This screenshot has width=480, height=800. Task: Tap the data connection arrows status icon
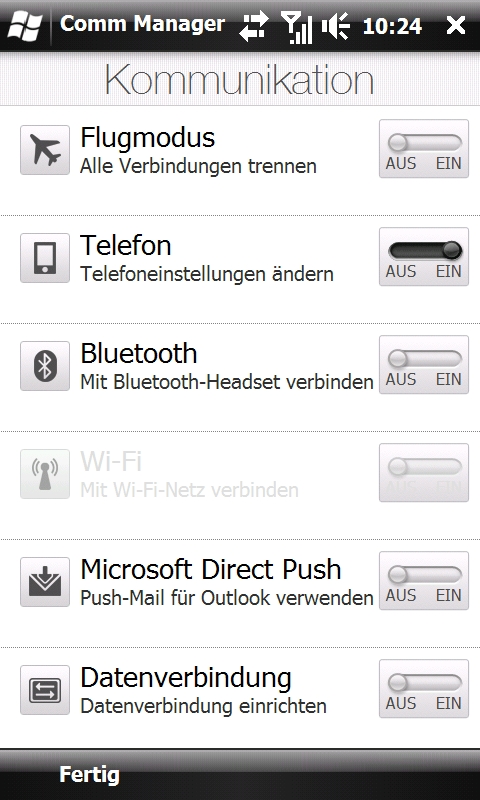click(254, 26)
